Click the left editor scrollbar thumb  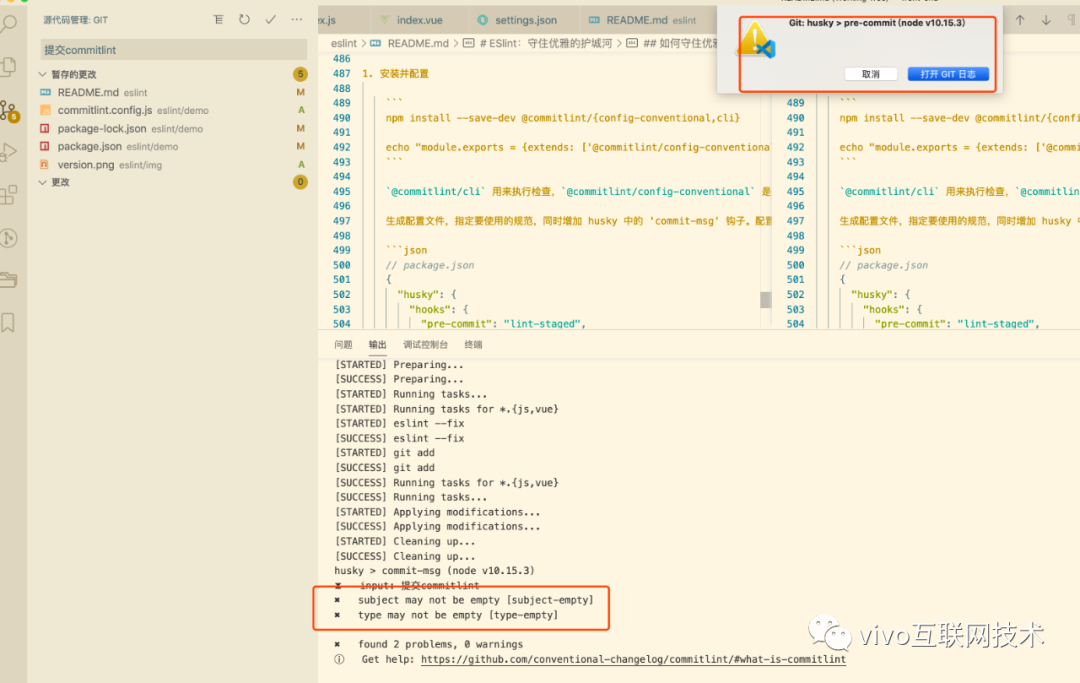point(765,300)
